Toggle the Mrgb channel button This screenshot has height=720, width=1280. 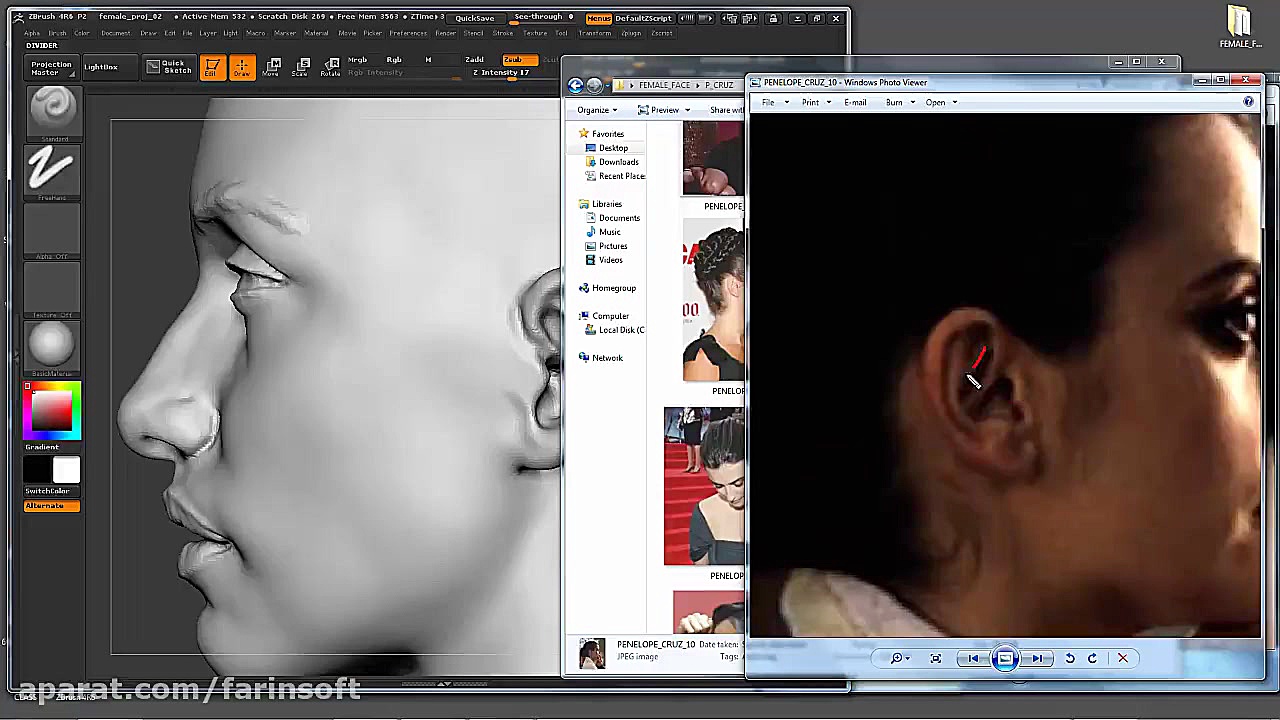(357, 60)
